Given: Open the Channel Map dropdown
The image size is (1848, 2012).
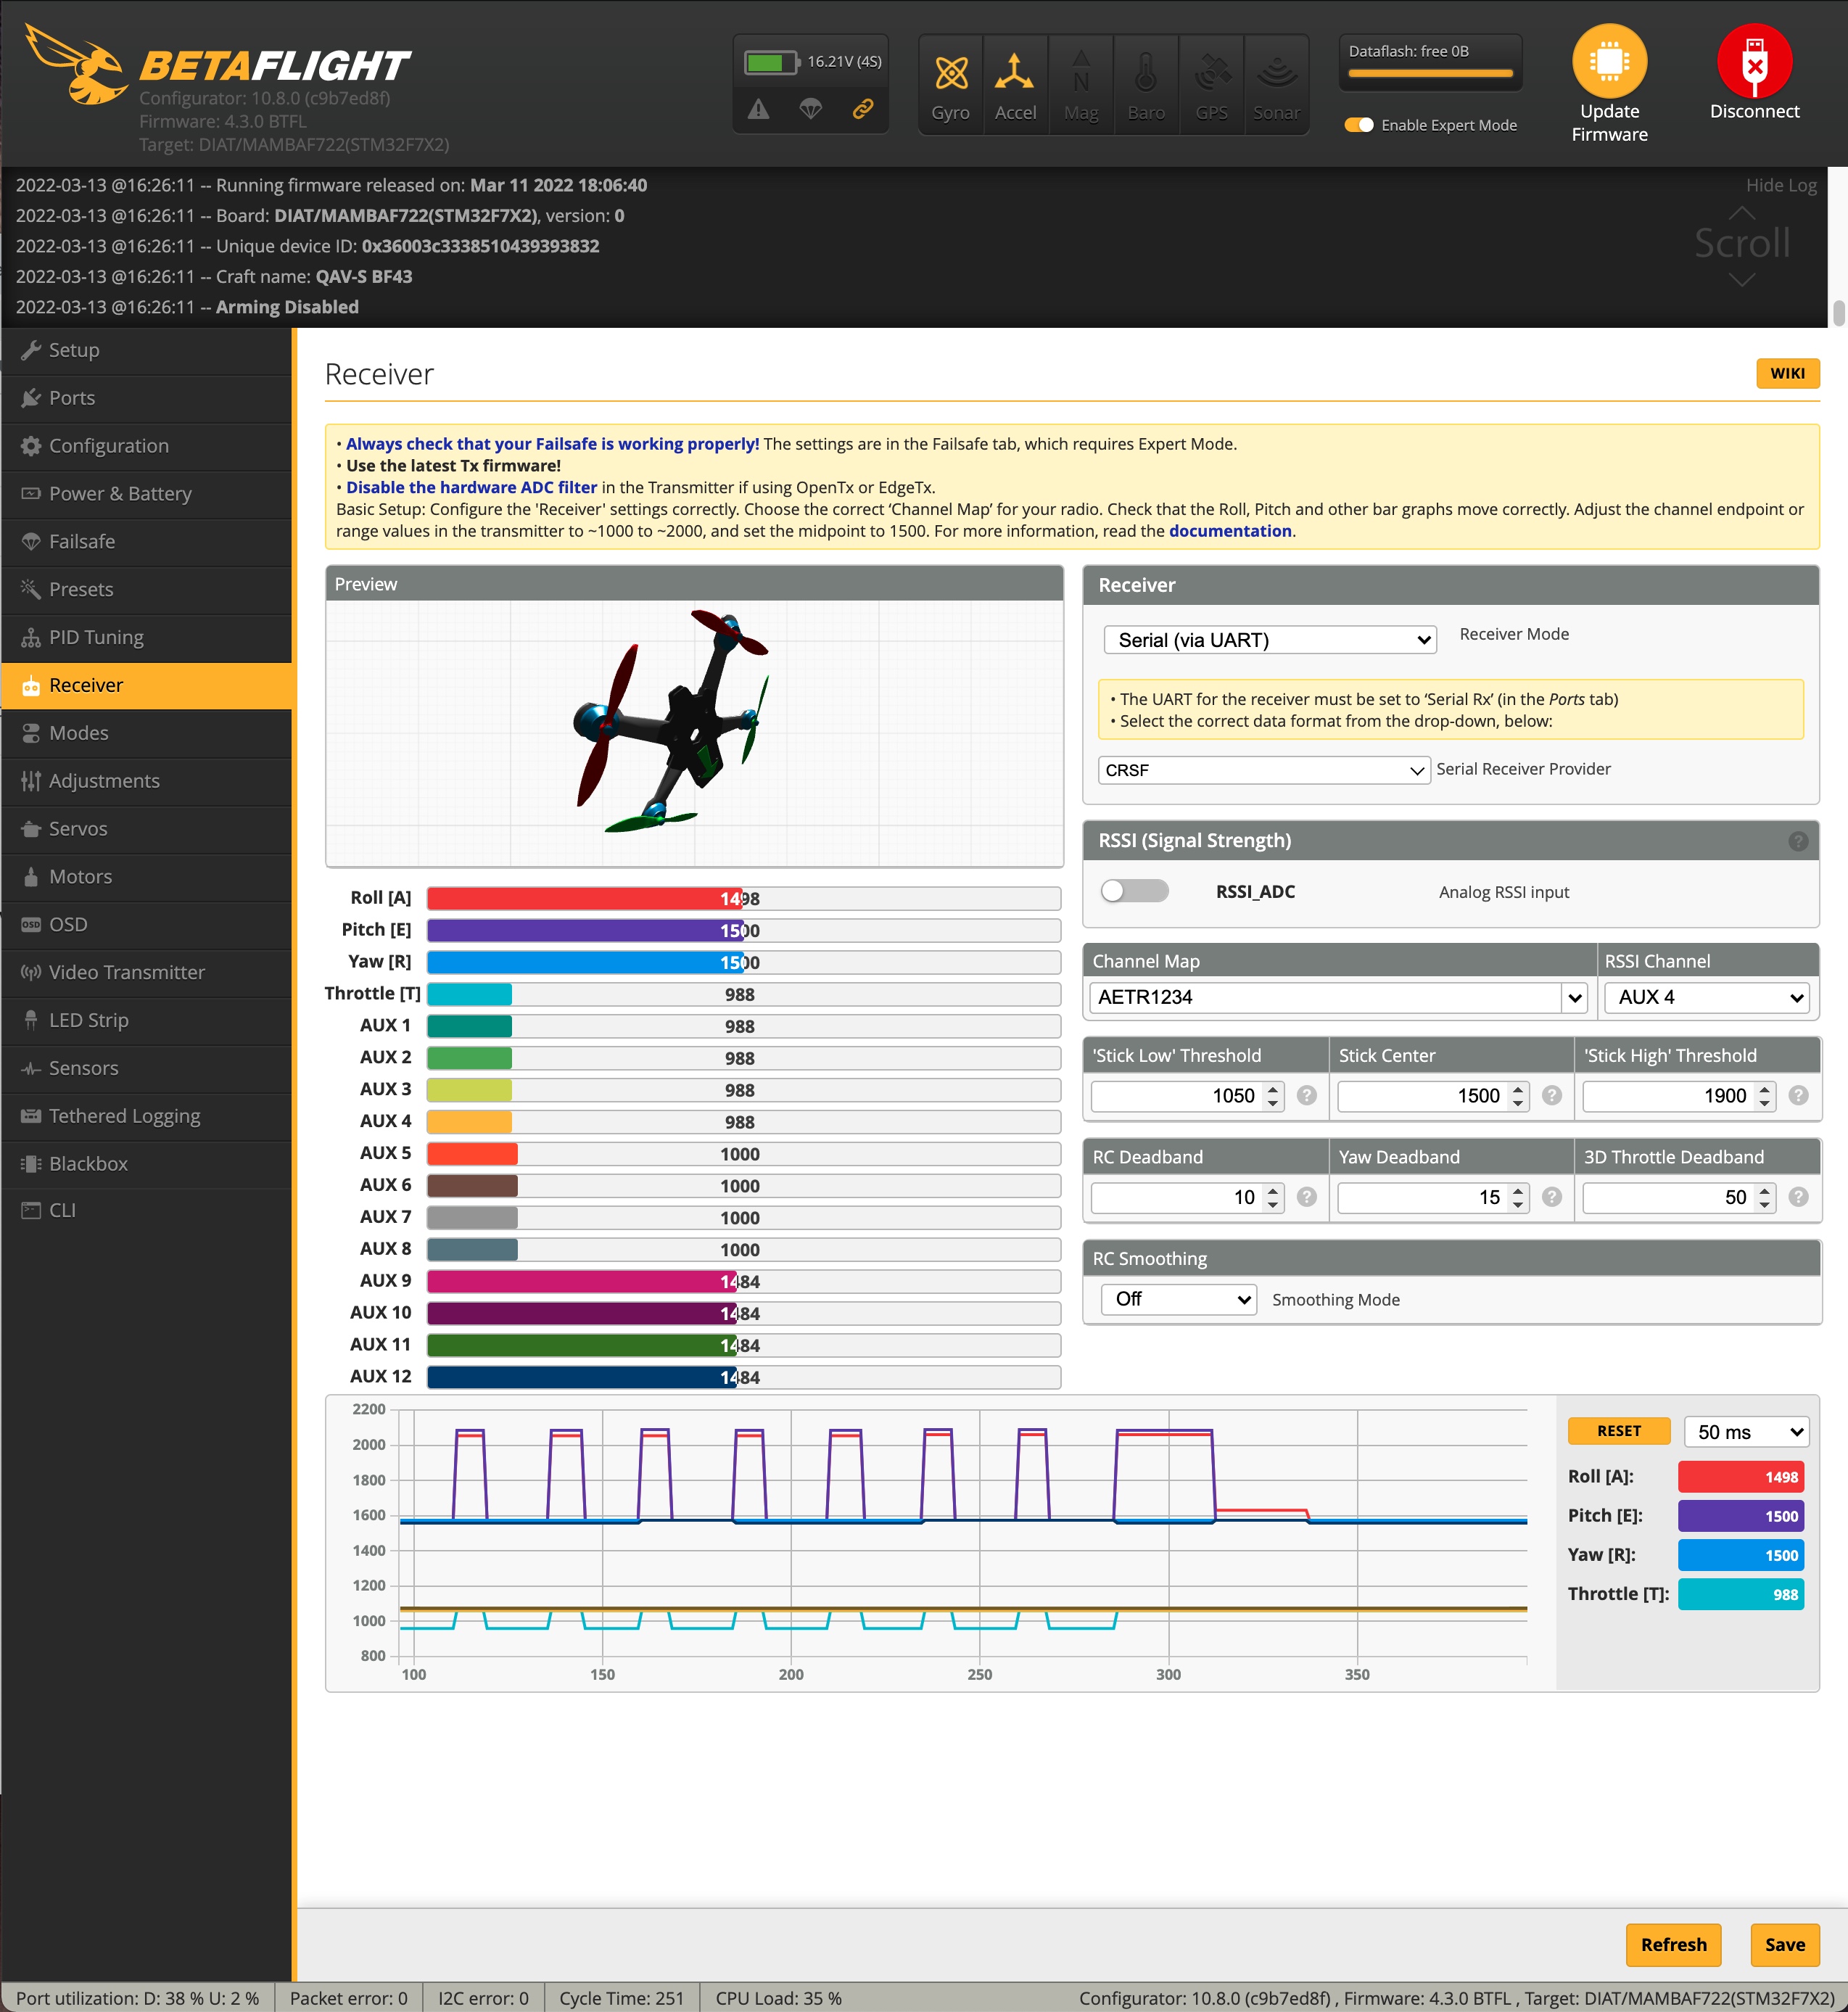Looking at the screenshot, I should 1336,997.
